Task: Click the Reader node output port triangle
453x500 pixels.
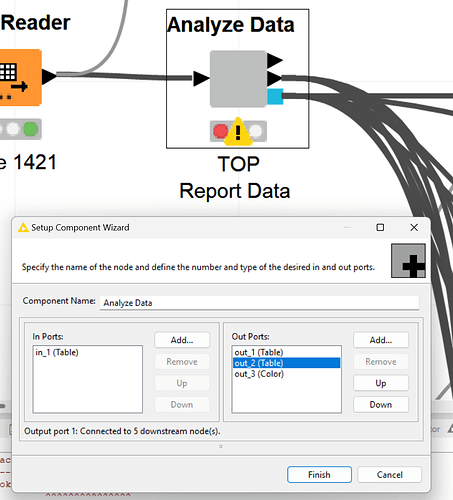Action: click(49, 77)
